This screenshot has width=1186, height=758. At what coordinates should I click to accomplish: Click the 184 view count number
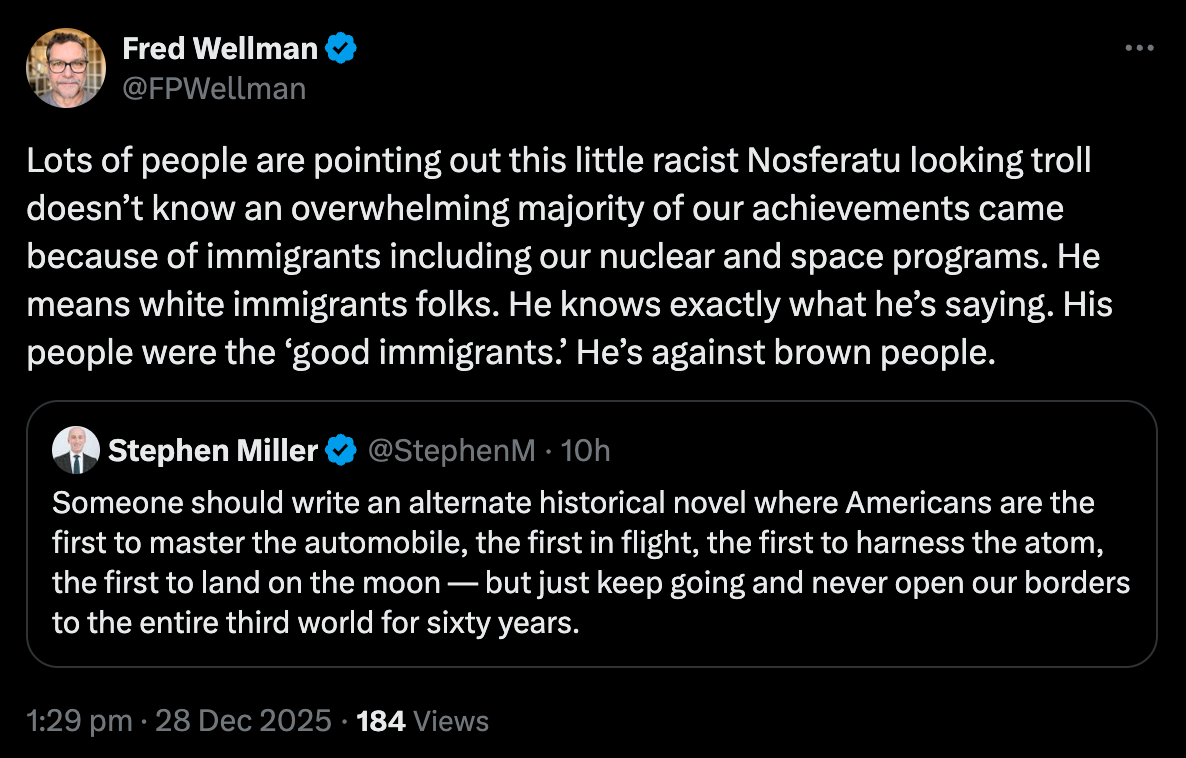(380, 720)
